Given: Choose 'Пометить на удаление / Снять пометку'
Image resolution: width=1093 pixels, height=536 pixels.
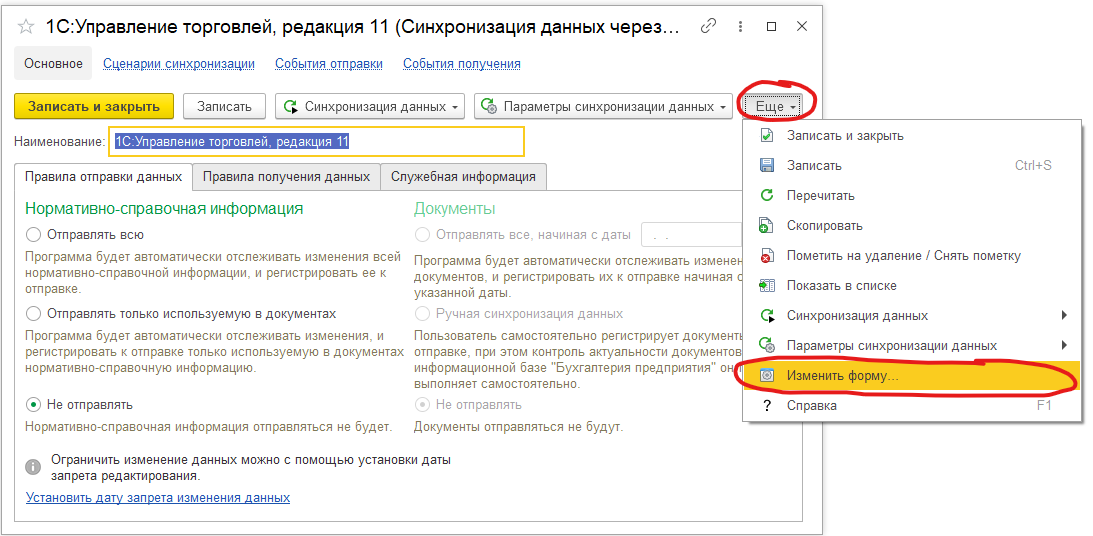Looking at the screenshot, I should point(912,255).
